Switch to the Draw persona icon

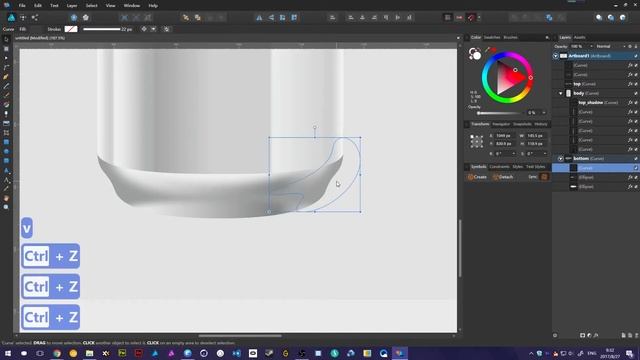(11, 18)
